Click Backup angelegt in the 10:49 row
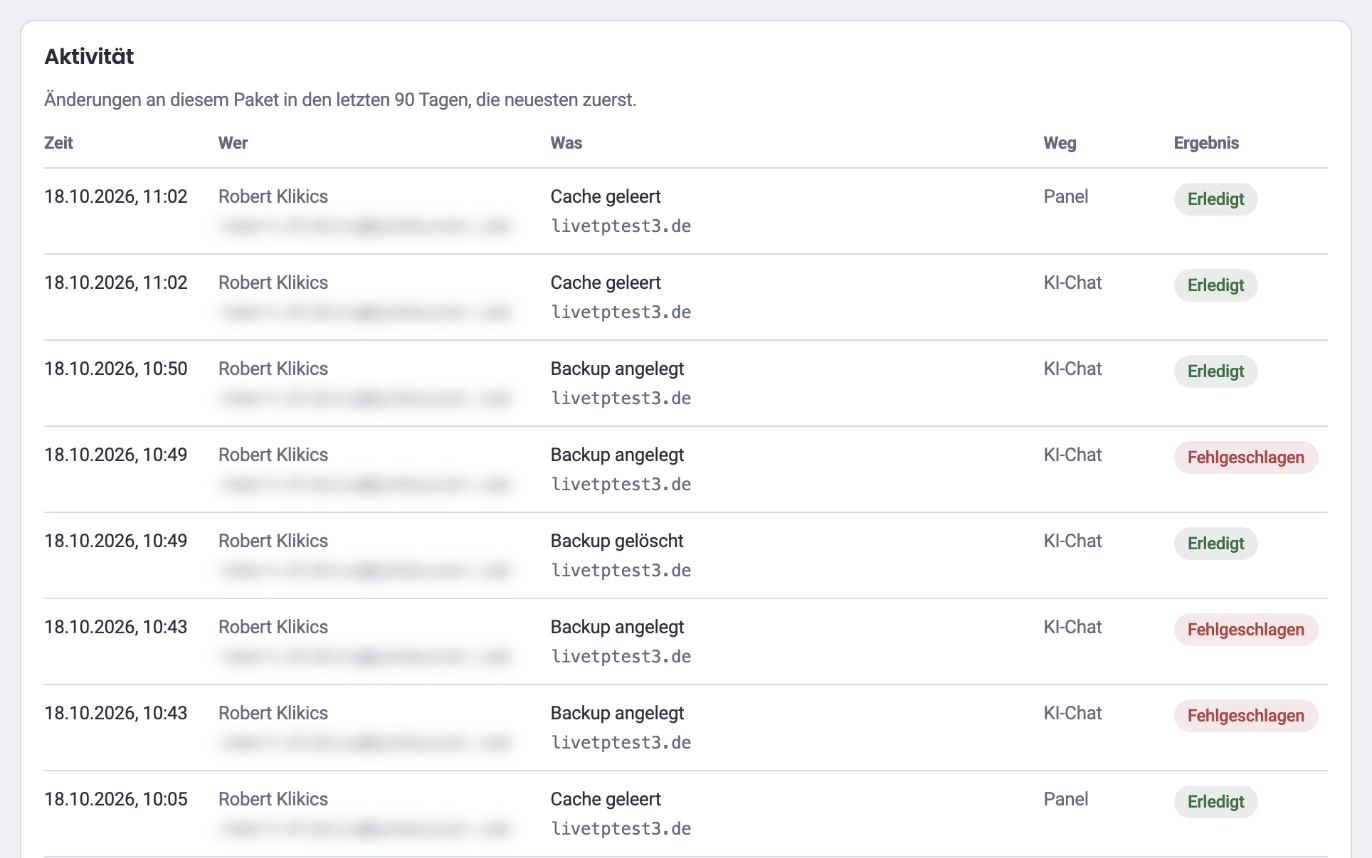The height and width of the screenshot is (858, 1372). (x=618, y=455)
